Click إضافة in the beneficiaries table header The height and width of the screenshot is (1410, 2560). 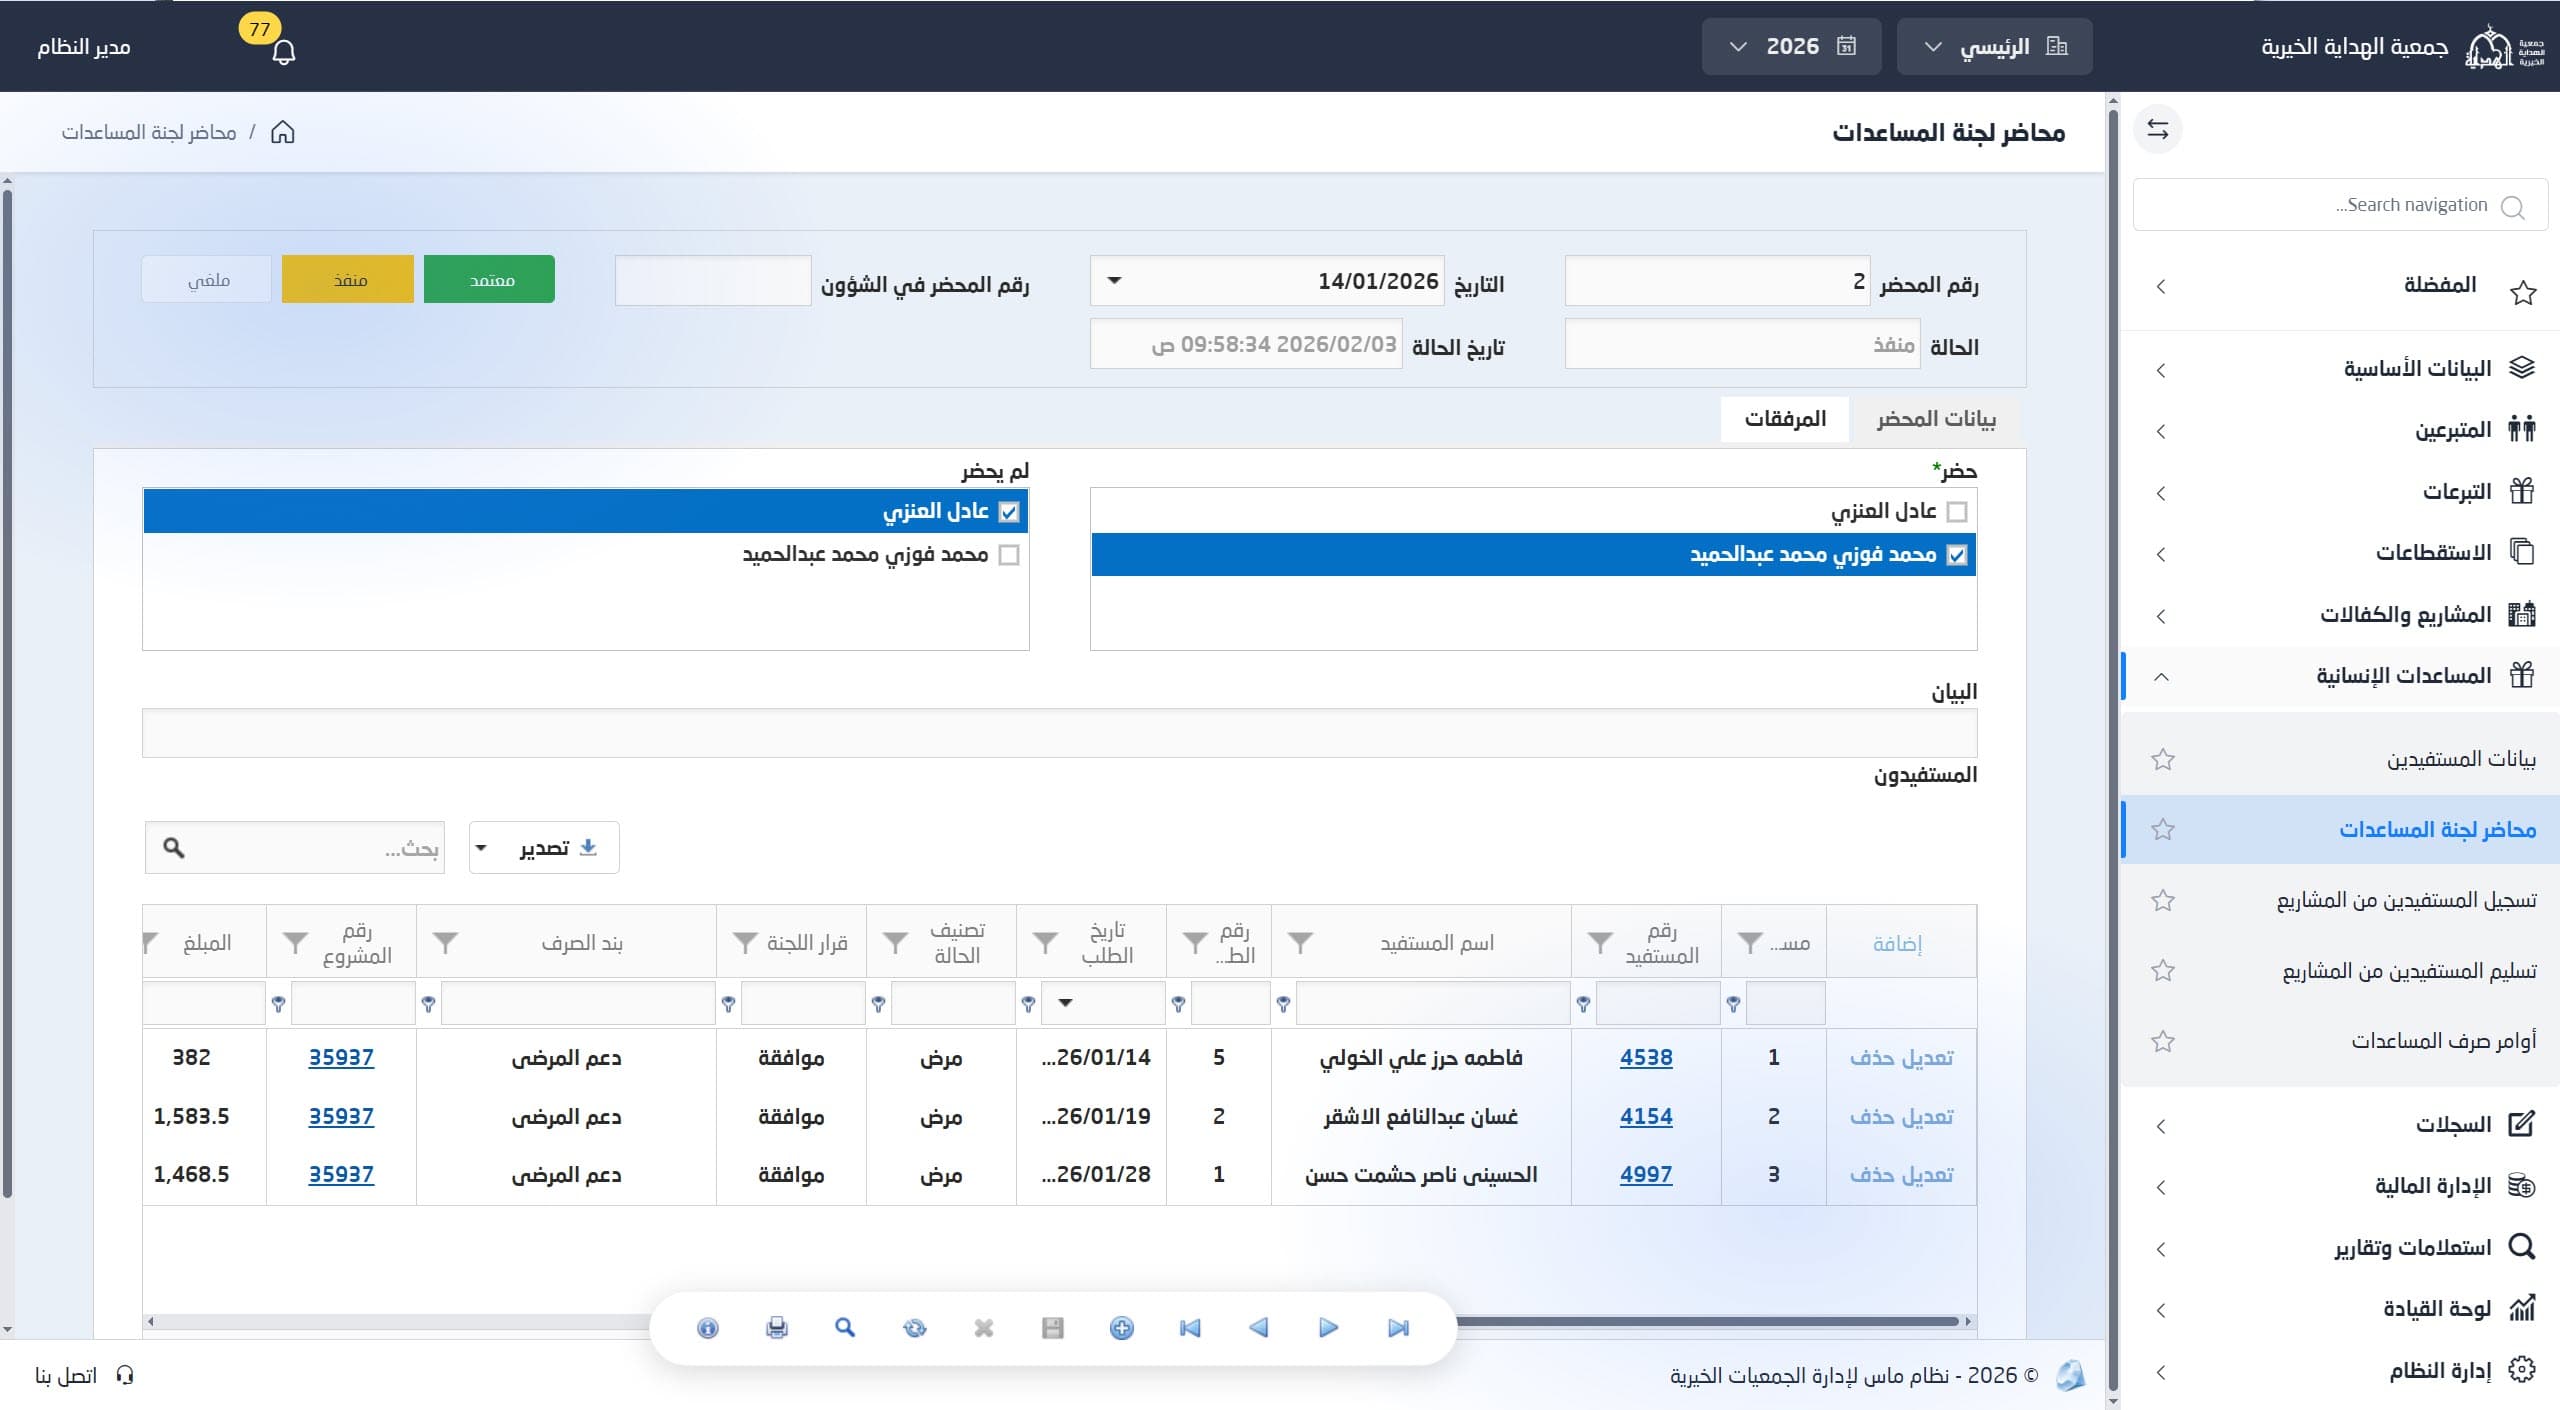(x=1897, y=943)
